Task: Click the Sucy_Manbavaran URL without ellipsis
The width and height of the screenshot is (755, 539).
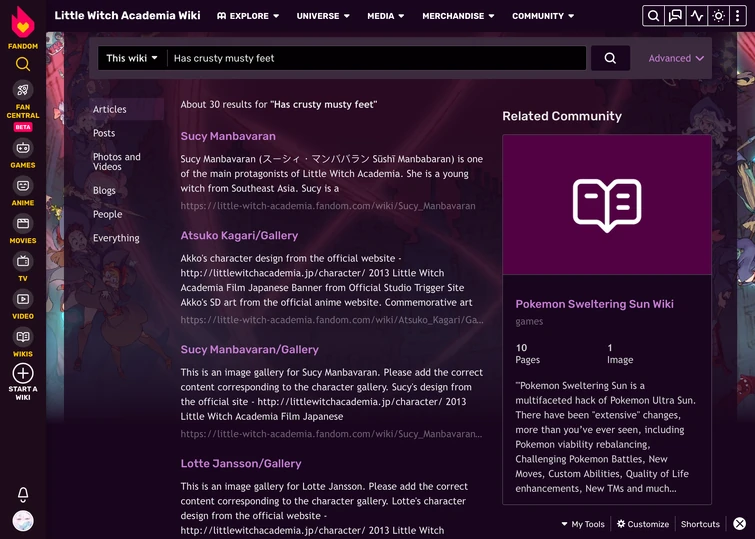Action: 328,206
